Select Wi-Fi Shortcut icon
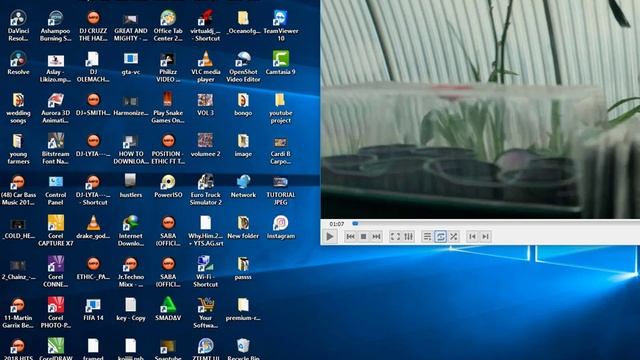 (205, 272)
